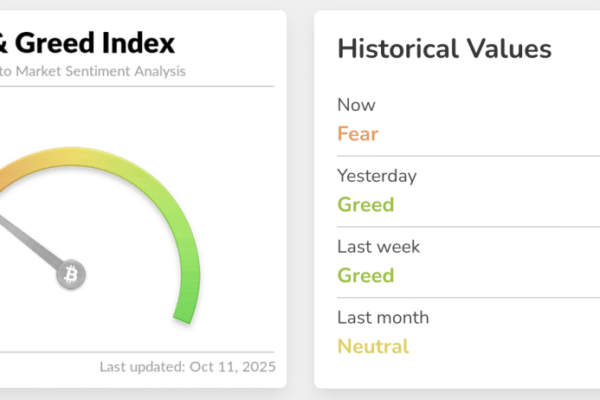Click the Last updated Oct 11, 2025 text
Screen dimensions: 600x400
click(187, 366)
